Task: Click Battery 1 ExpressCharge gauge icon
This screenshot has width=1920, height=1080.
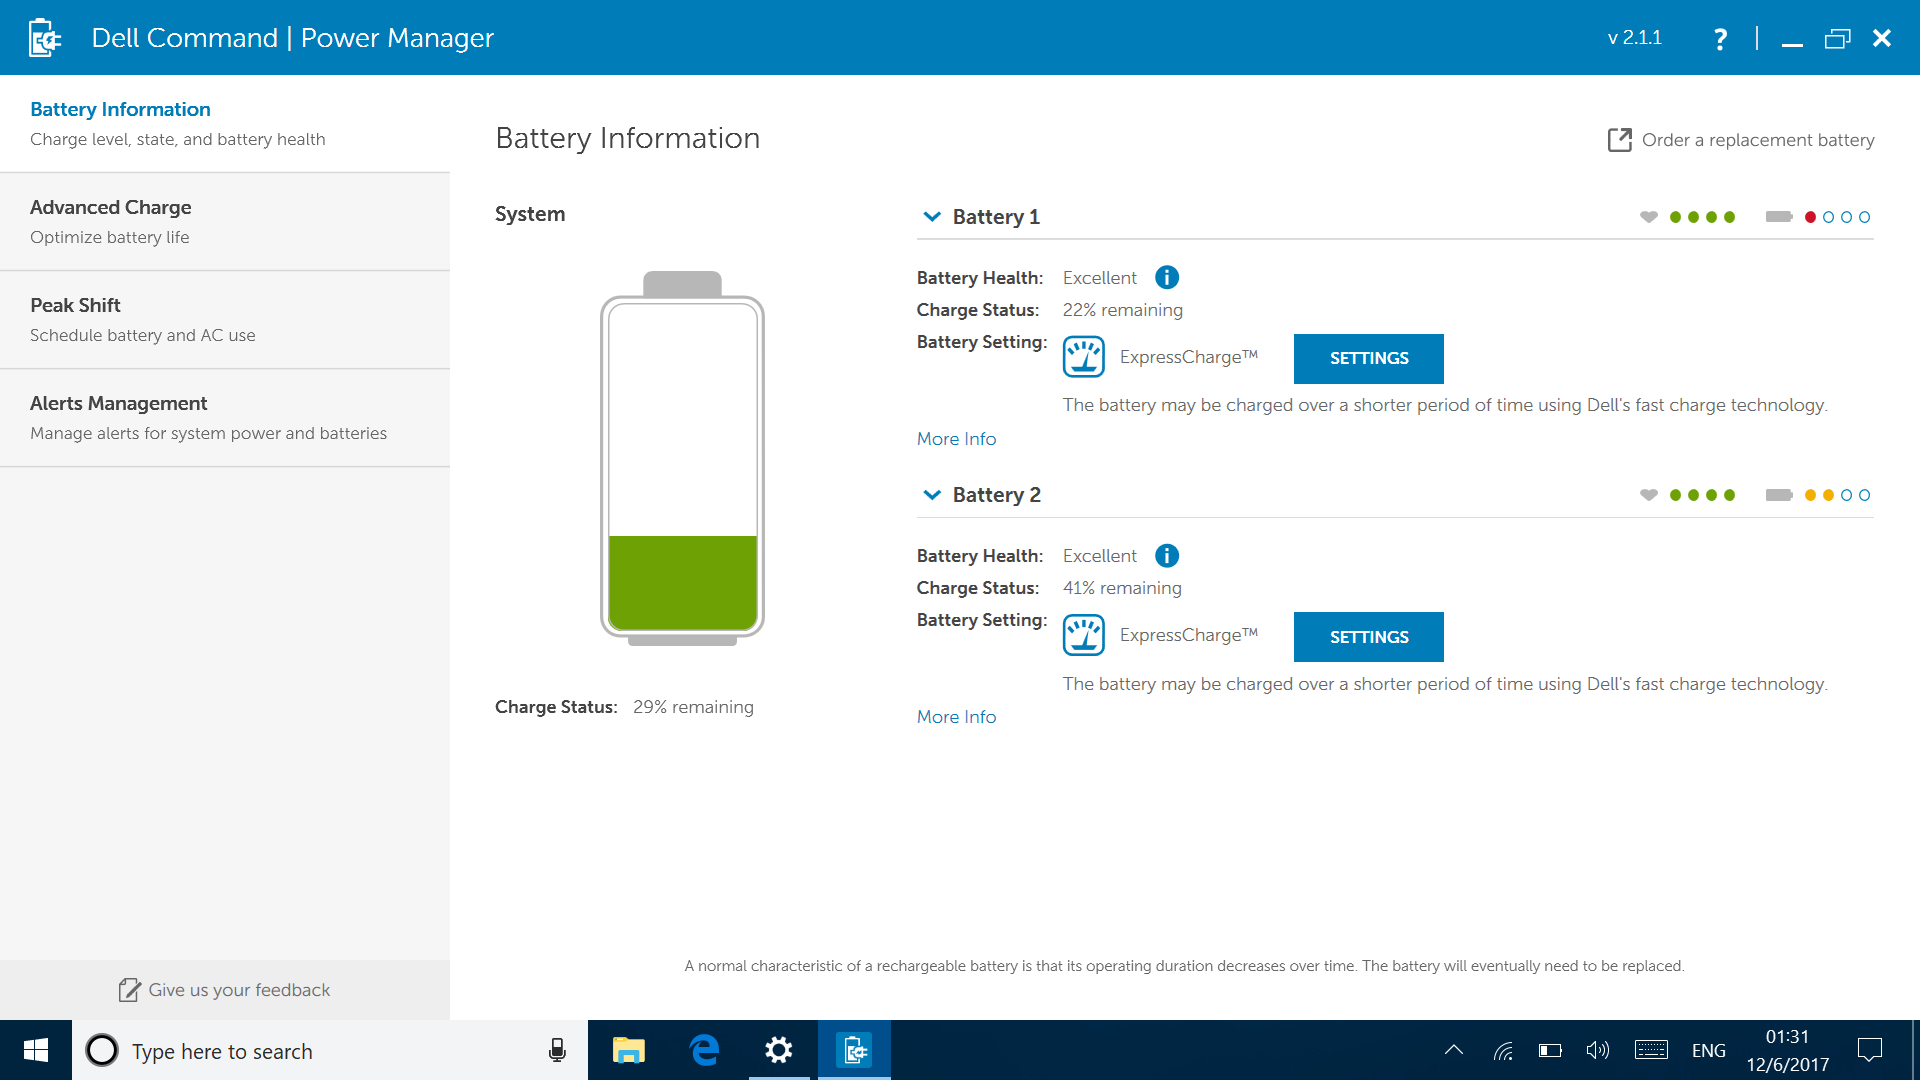Action: [x=1084, y=357]
